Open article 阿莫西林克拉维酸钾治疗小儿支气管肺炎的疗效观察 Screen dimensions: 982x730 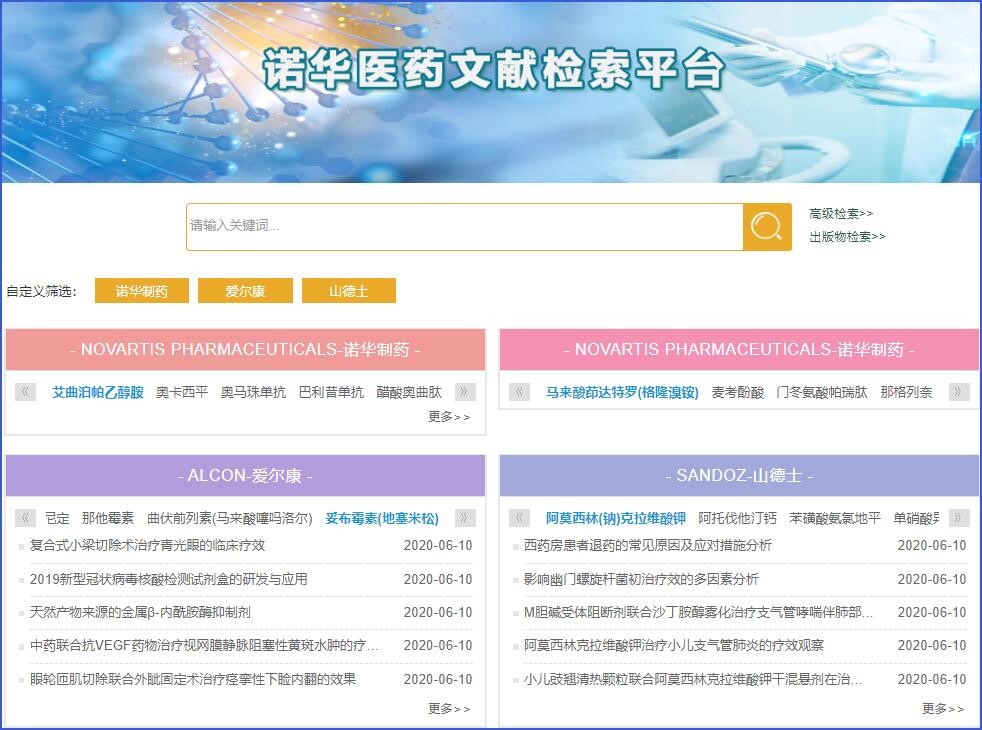[x=674, y=645]
